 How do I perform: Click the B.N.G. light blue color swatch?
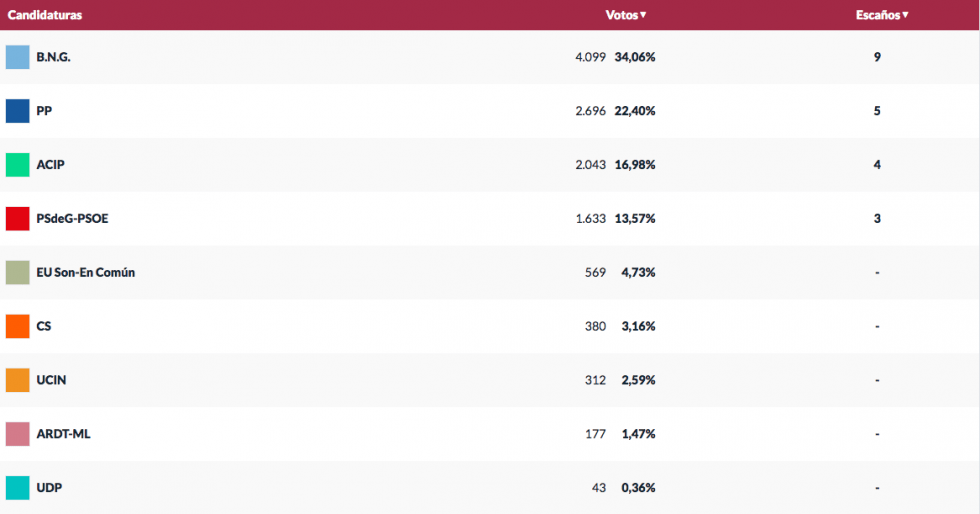tap(17, 57)
